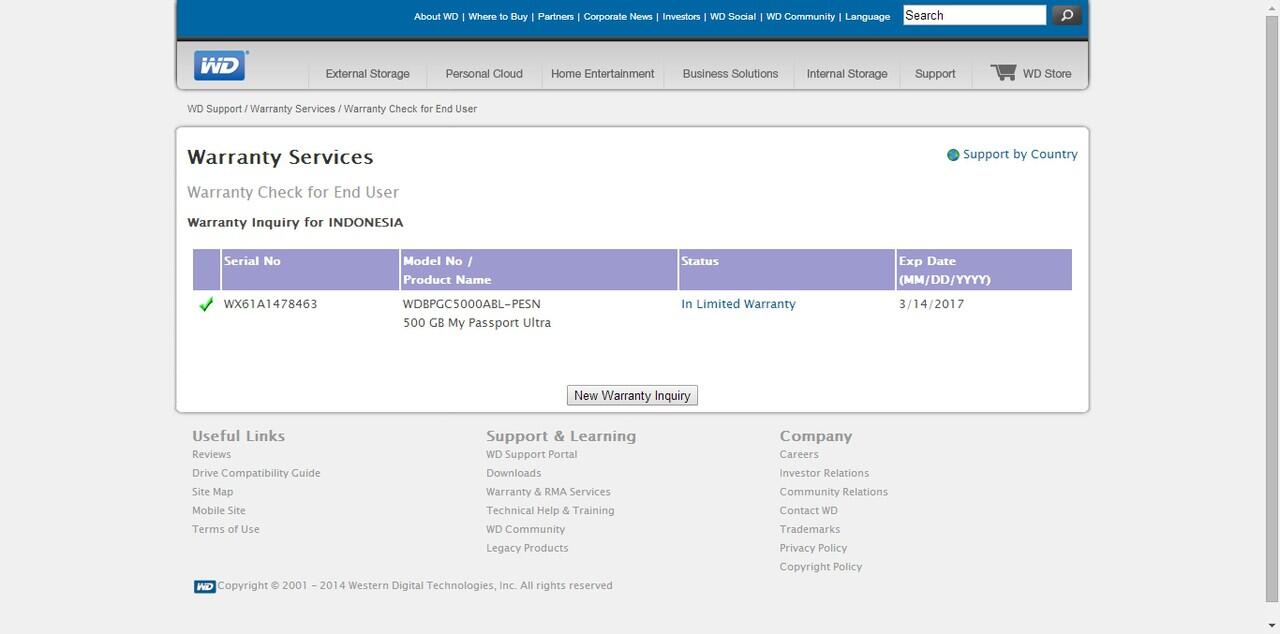Open Legacy Products link
This screenshot has width=1280, height=634.
coord(527,548)
